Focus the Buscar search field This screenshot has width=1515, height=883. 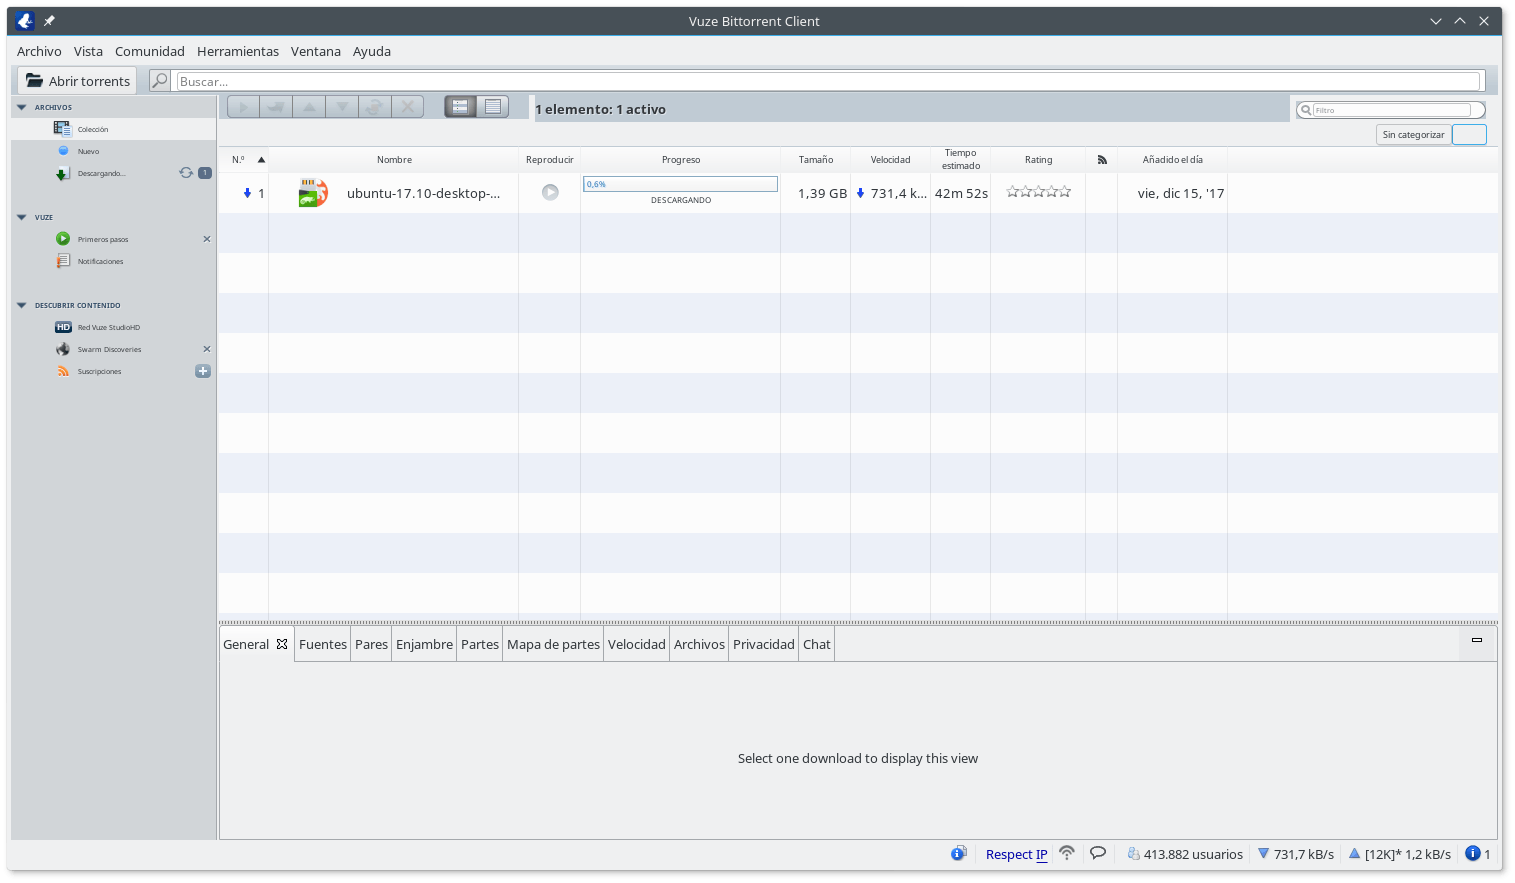[828, 81]
